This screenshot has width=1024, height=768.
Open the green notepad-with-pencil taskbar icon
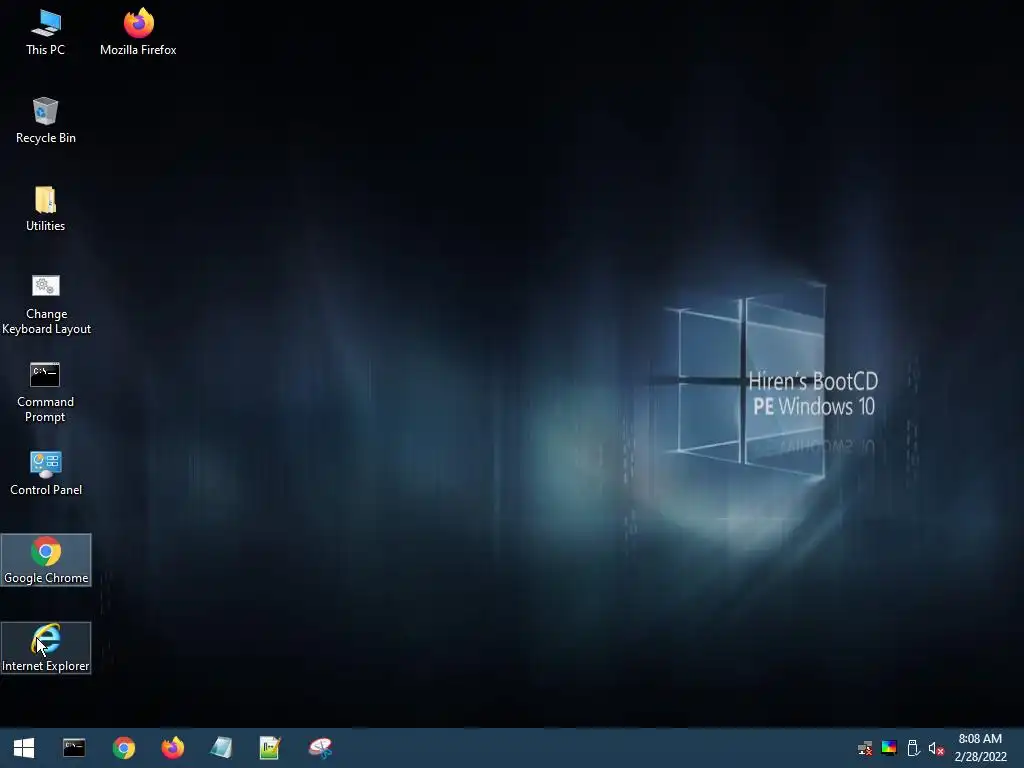click(x=270, y=748)
